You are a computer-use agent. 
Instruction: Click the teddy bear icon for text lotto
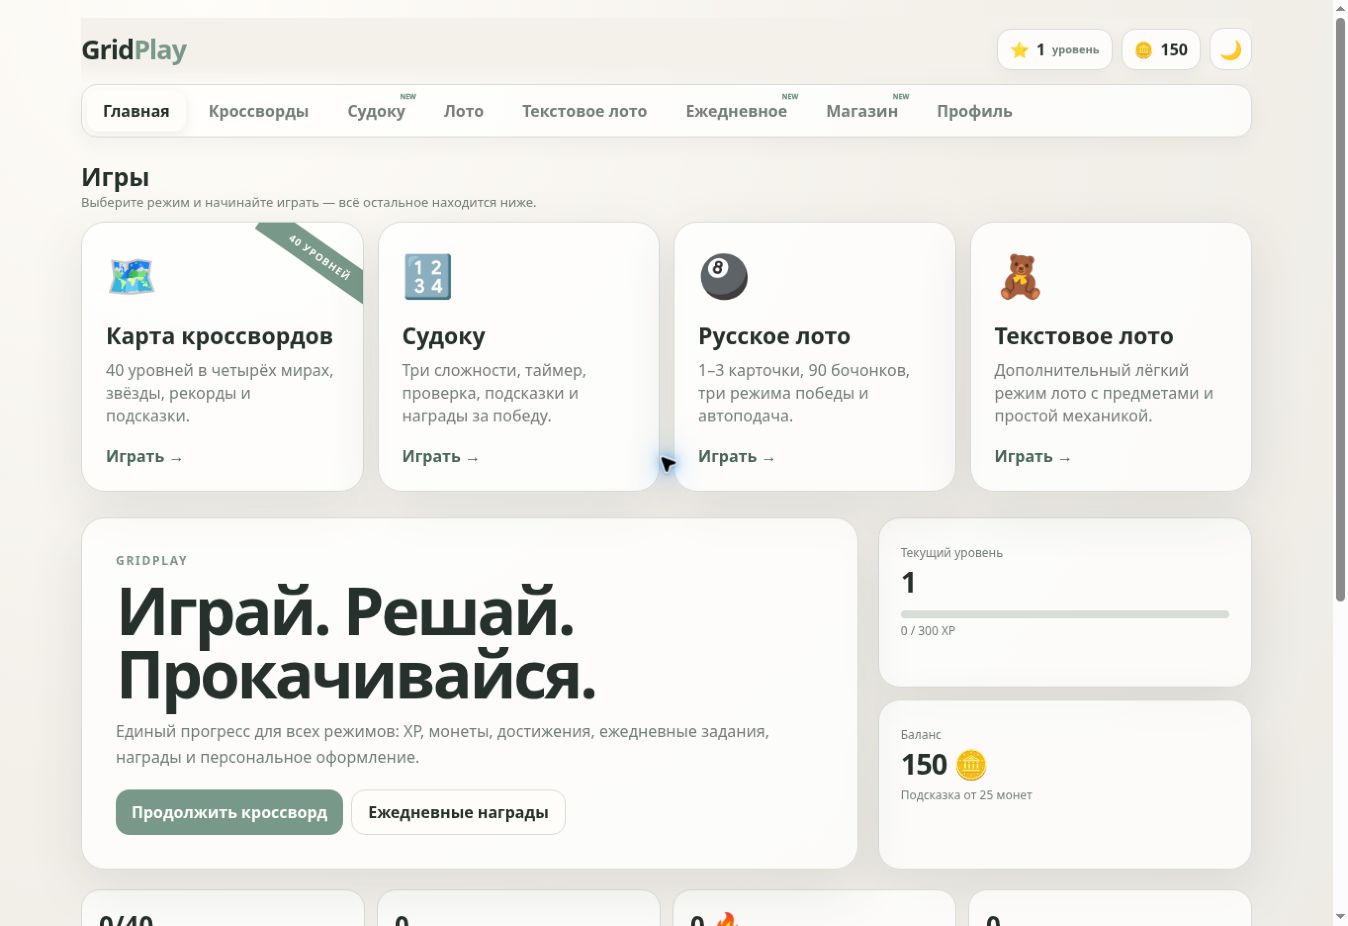click(x=1020, y=277)
